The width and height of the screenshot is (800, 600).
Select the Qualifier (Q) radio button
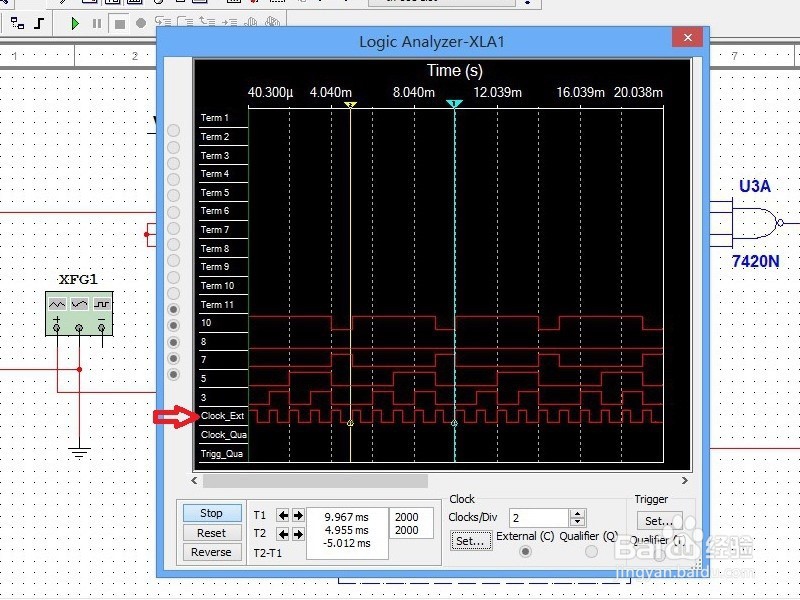(x=591, y=552)
